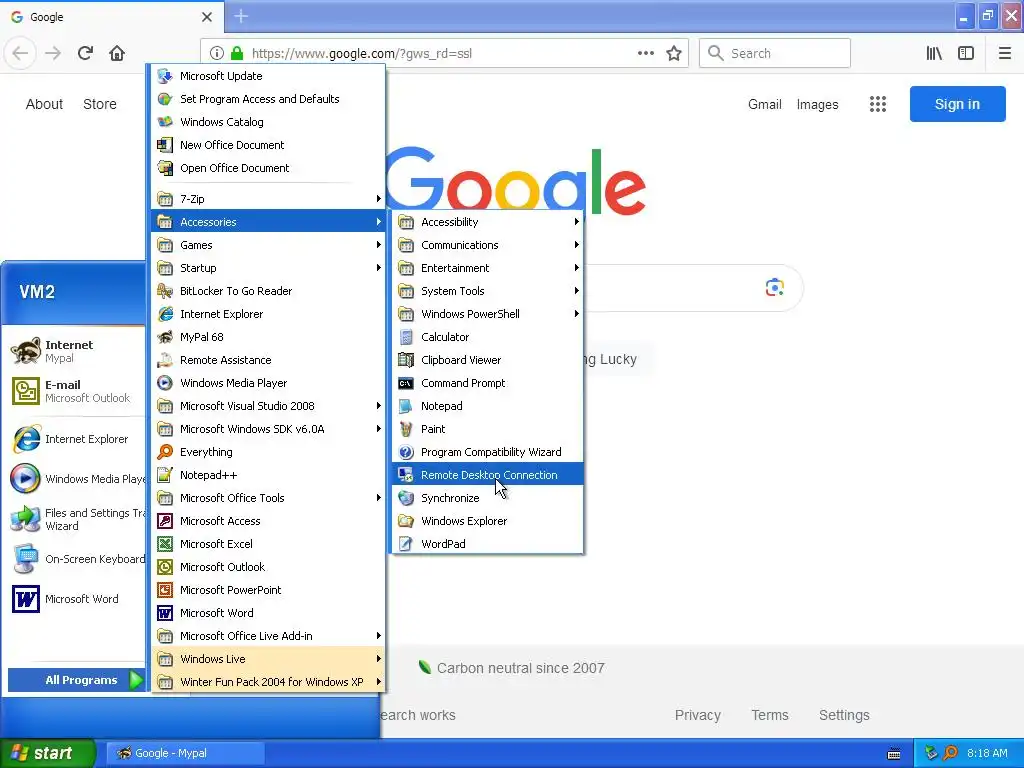Bookmark this page with the star icon
This screenshot has width=1024, height=768.
[x=673, y=54]
